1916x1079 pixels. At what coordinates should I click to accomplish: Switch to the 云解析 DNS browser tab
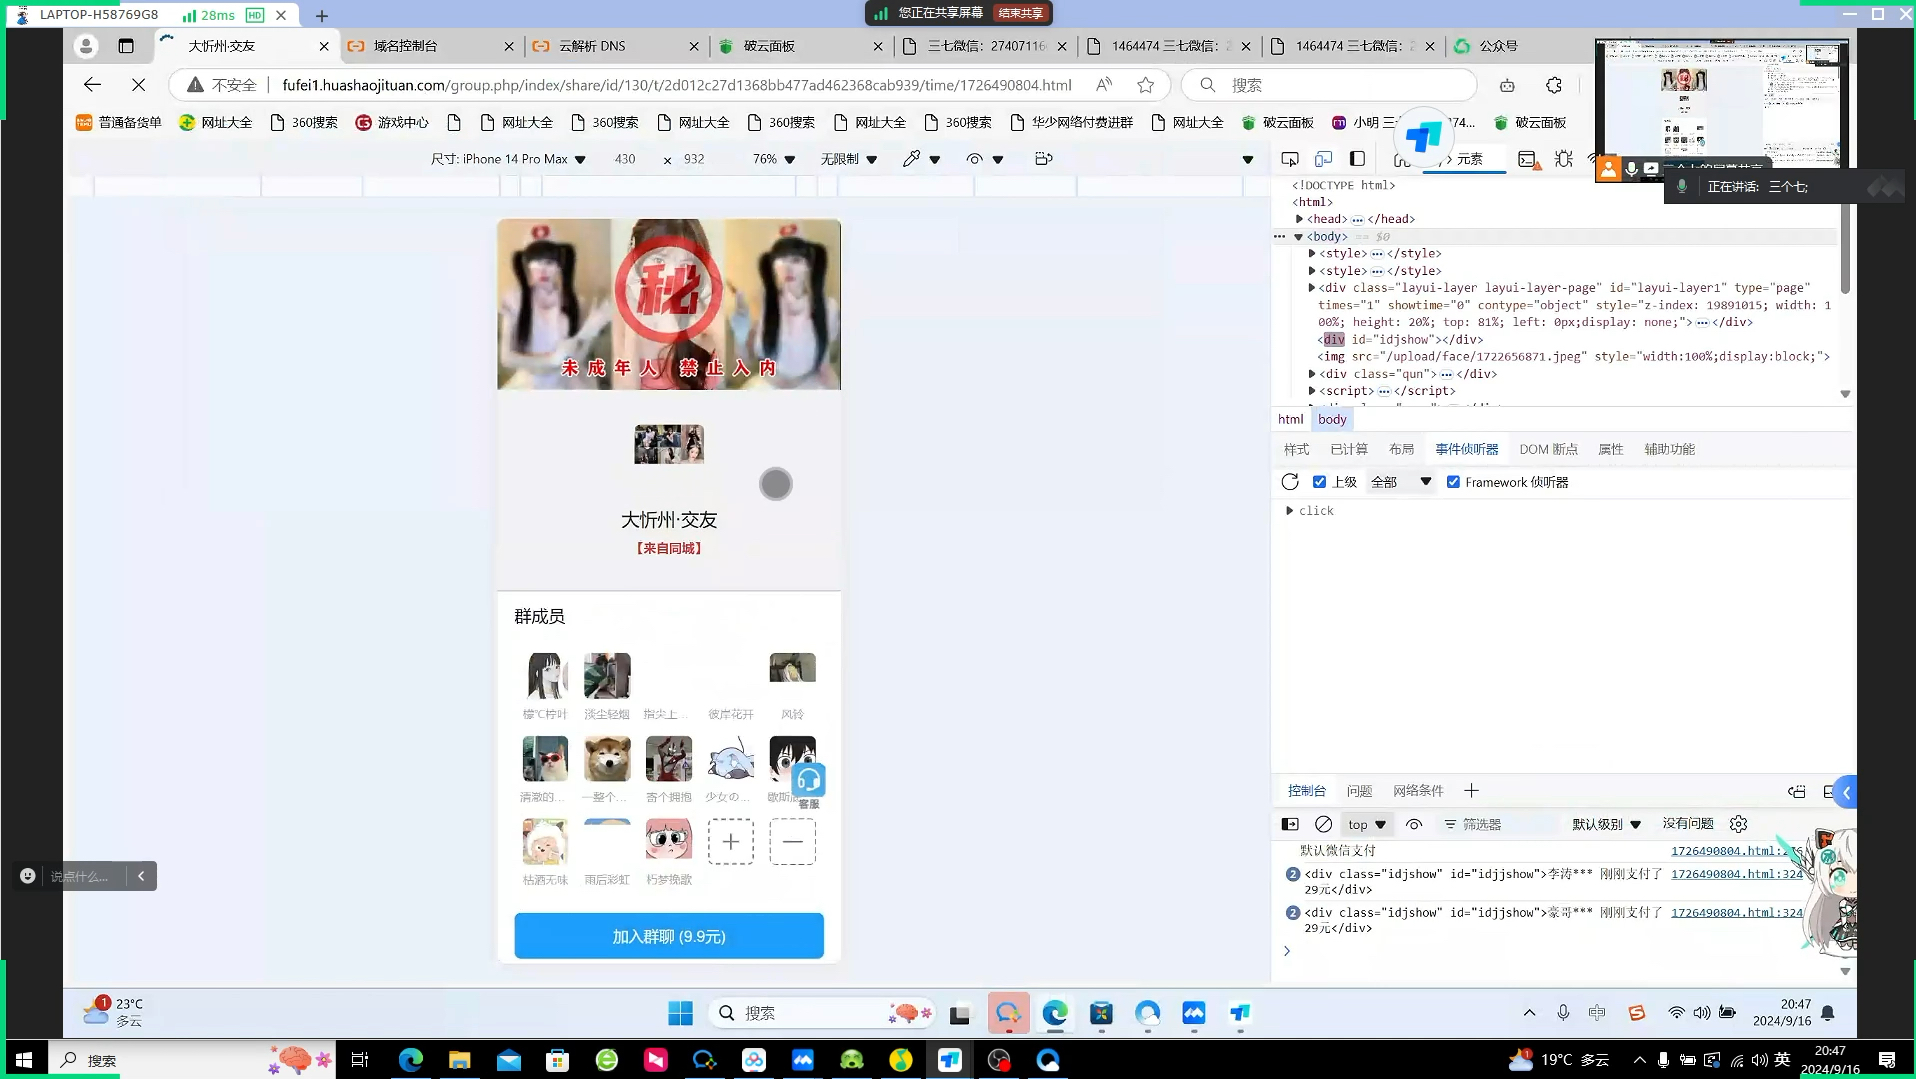[x=615, y=46]
